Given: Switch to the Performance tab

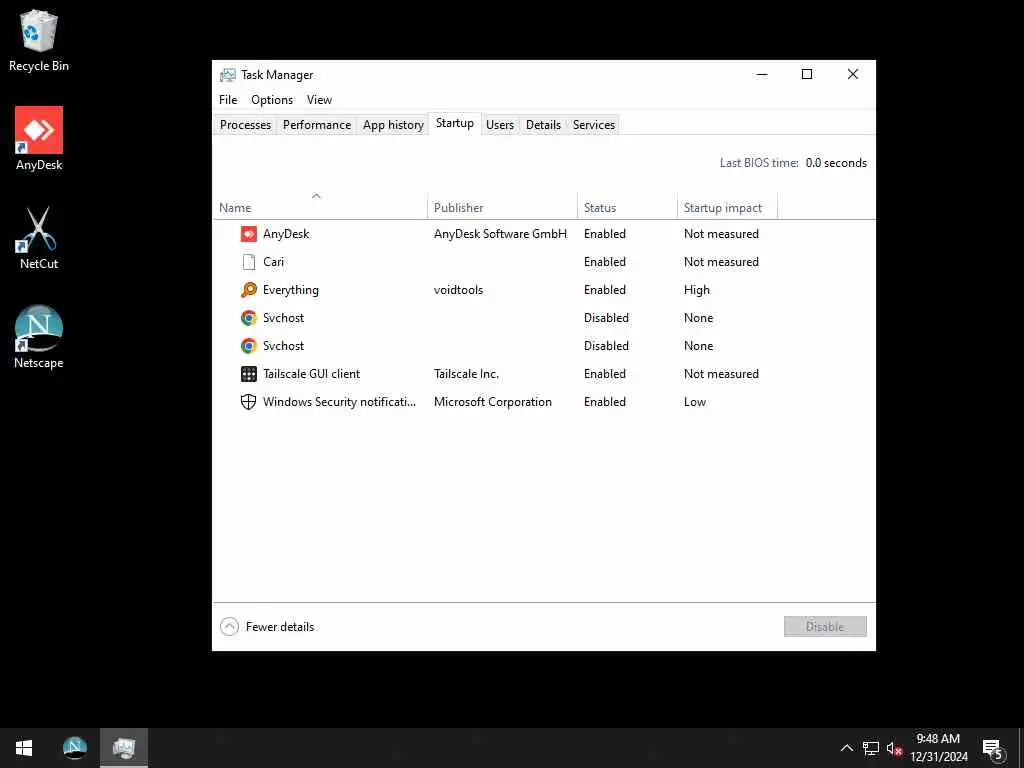Looking at the screenshot, I should coord(317,125).
